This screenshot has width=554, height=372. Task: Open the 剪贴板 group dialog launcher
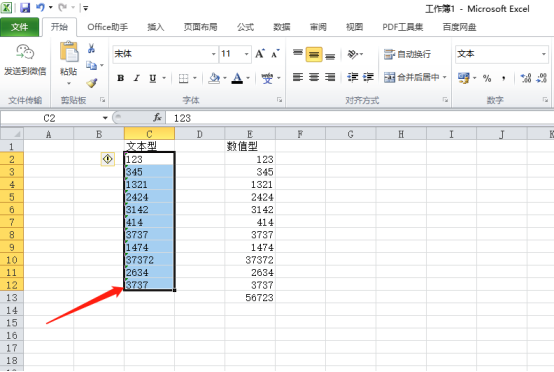(102, 100)
